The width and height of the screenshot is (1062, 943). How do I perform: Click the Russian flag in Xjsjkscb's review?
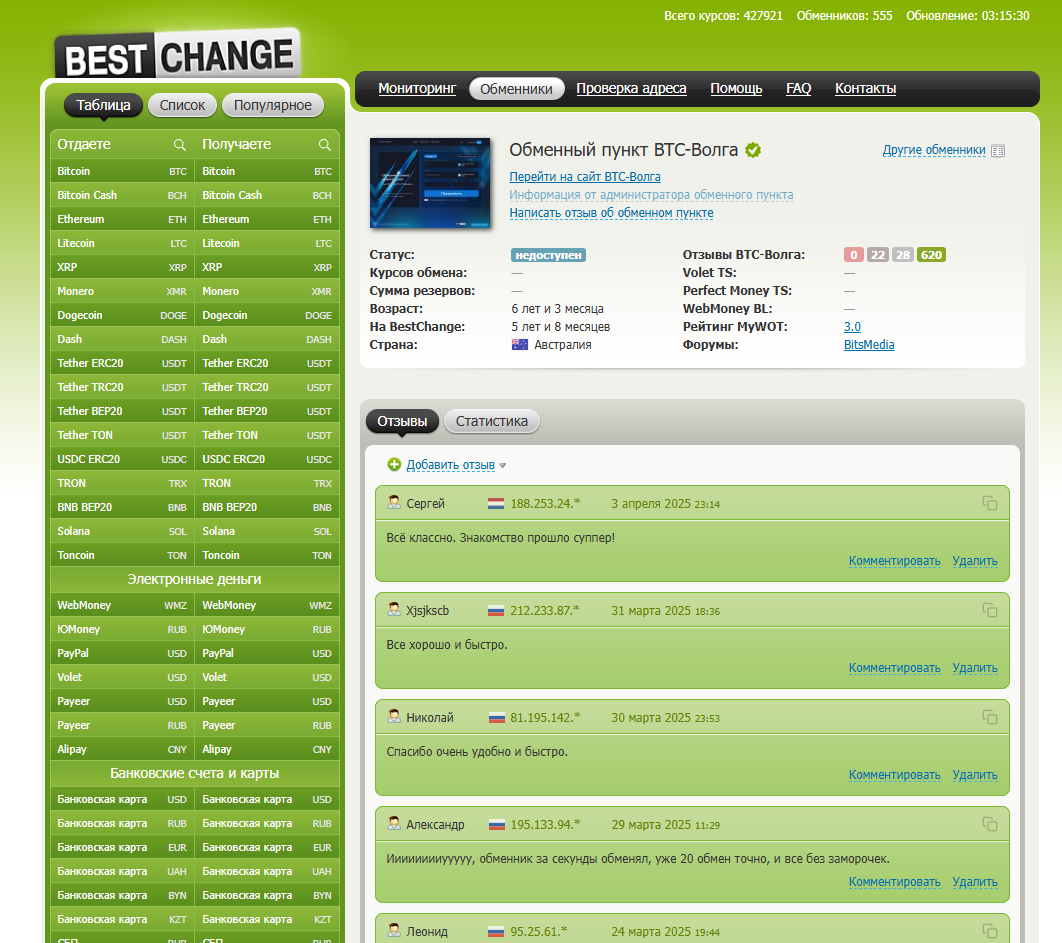tap(496, 611)
